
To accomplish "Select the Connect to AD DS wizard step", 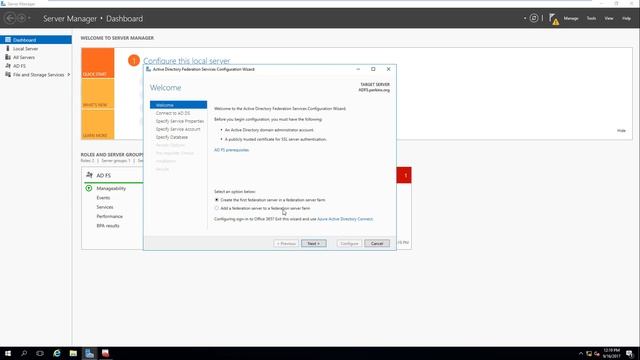I will (x=173, y=113).
